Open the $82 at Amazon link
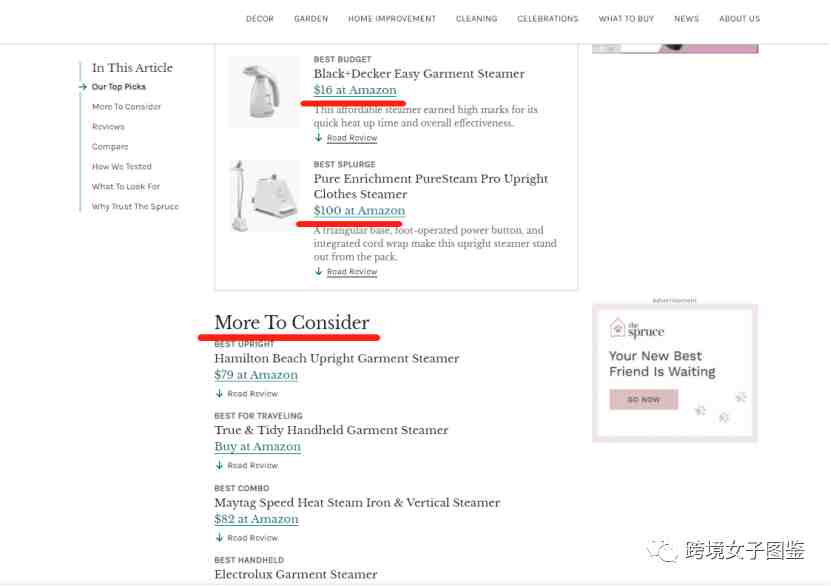The width and height of the screenshot is (831, 586). [257, 519]
